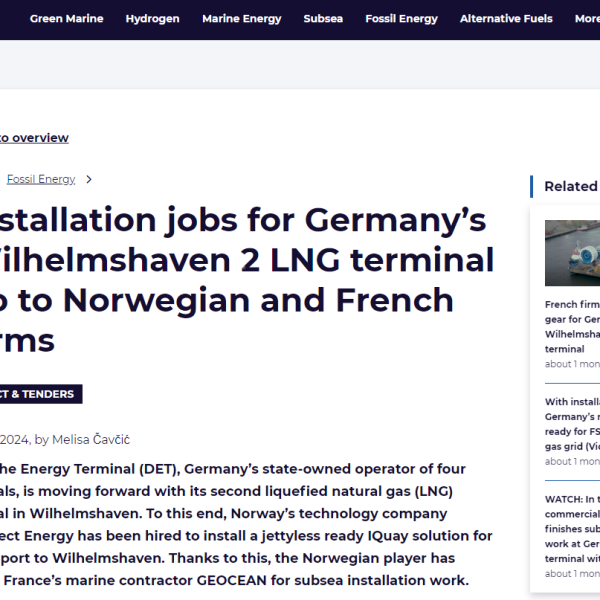This screenshot has height=600, width=600.
Task: Click the Contracts & Tenders tag
Action: tap(41, 394)
